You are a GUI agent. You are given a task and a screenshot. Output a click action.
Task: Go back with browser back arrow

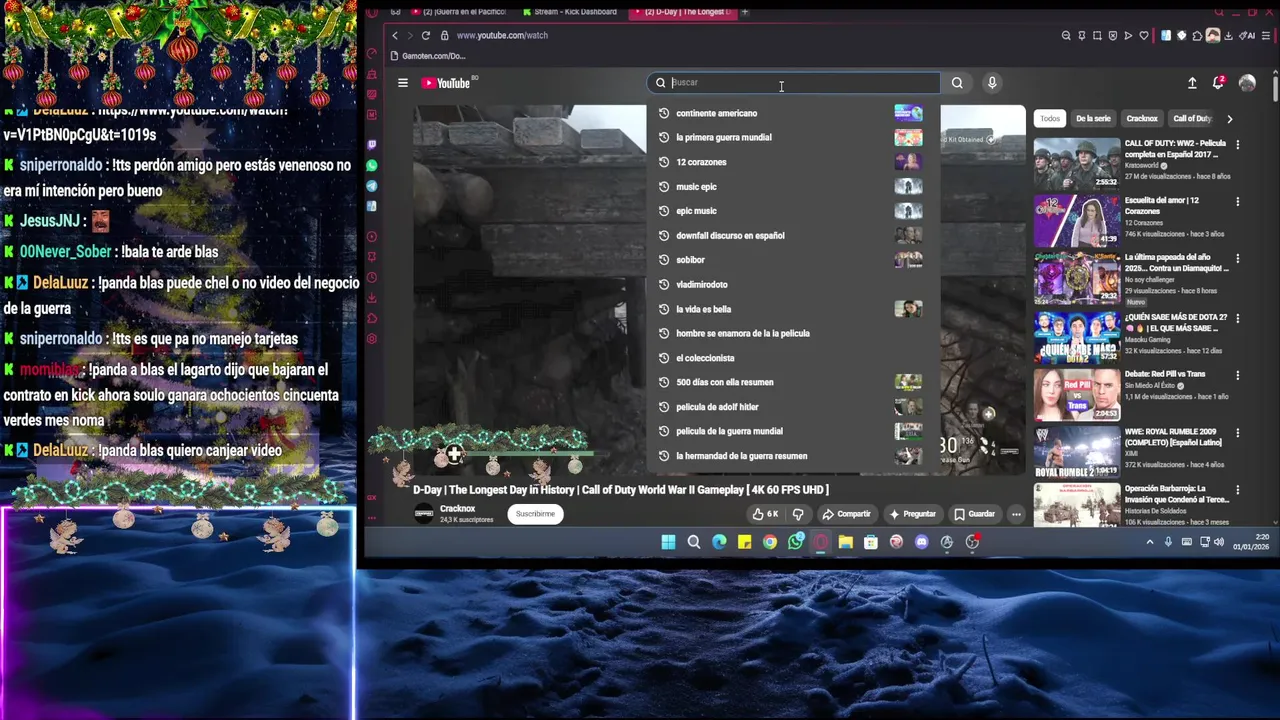pos(395,35)
